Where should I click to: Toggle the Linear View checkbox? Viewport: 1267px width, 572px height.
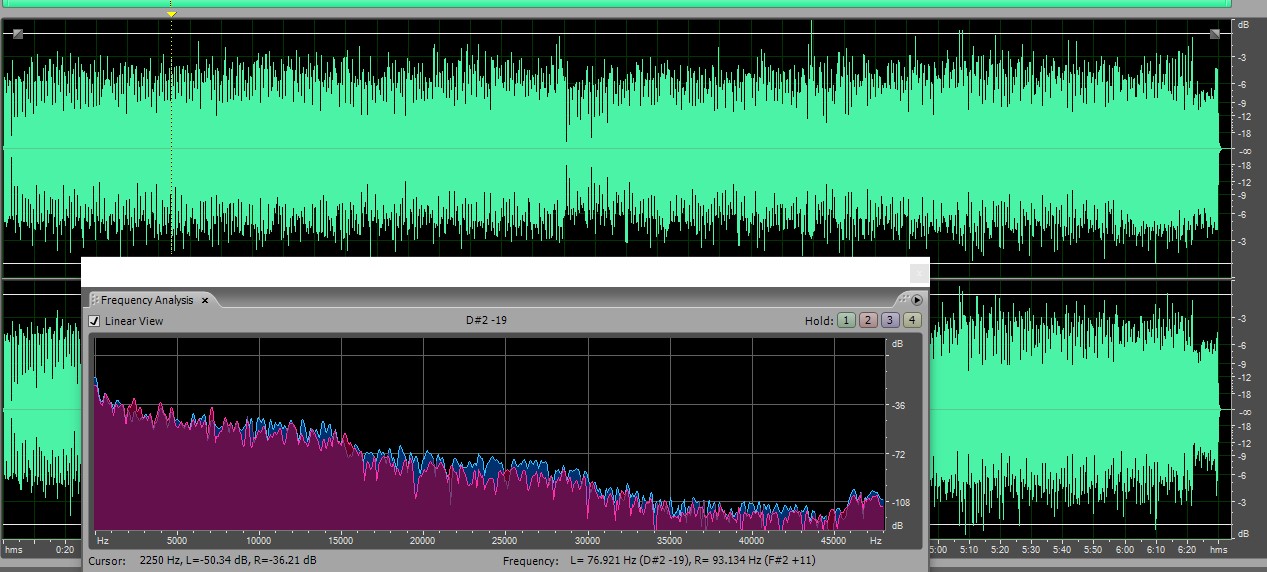click(95, 321)
